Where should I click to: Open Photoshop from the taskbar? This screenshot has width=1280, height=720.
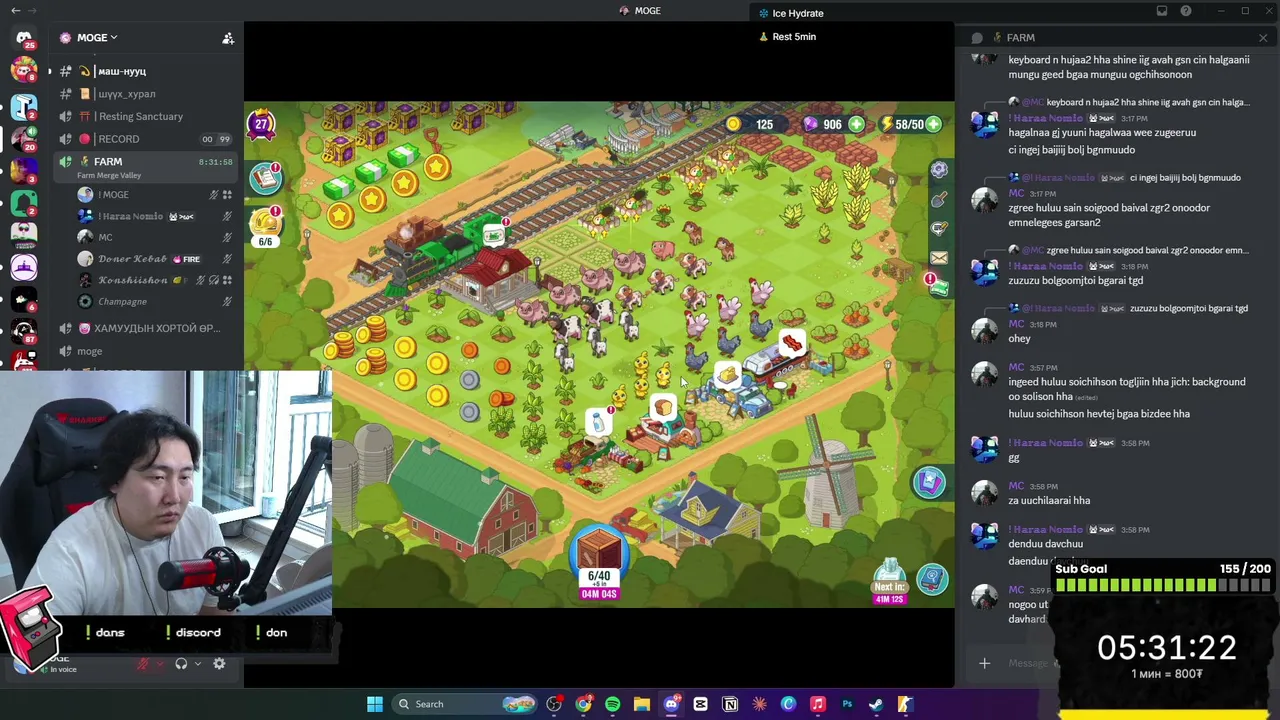[847, 704]
